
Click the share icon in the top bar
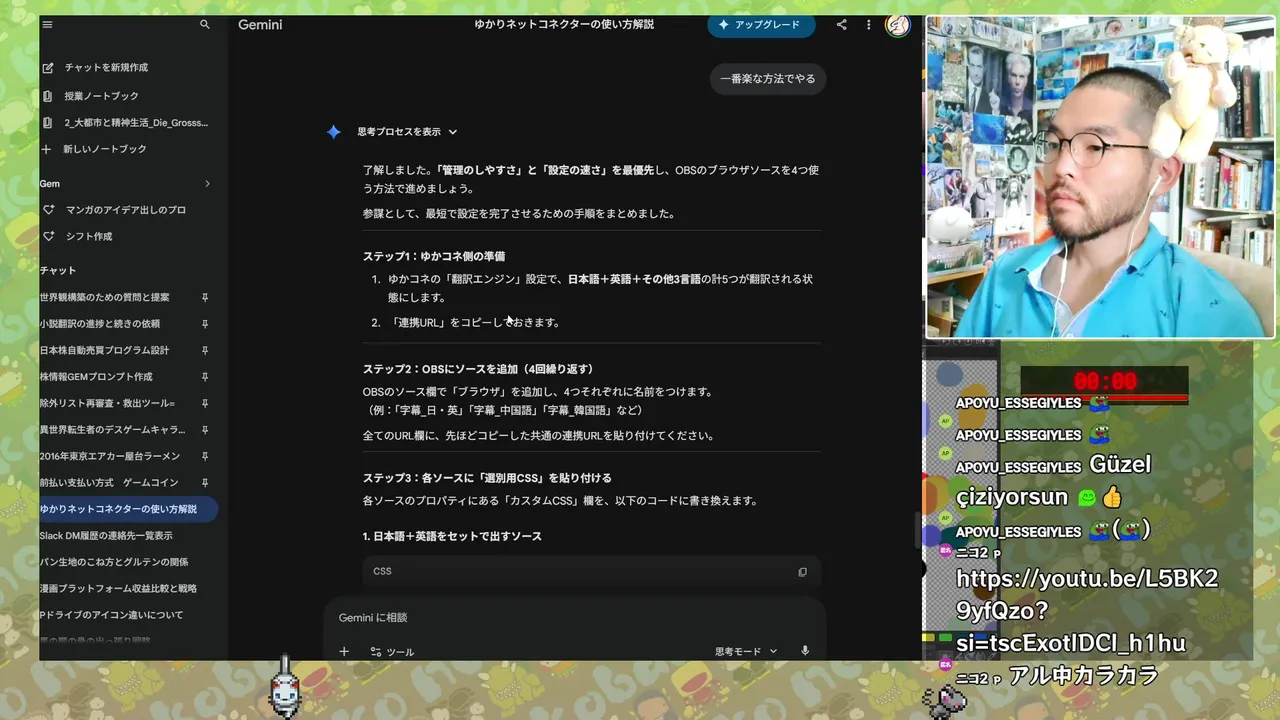coord(841,25)
